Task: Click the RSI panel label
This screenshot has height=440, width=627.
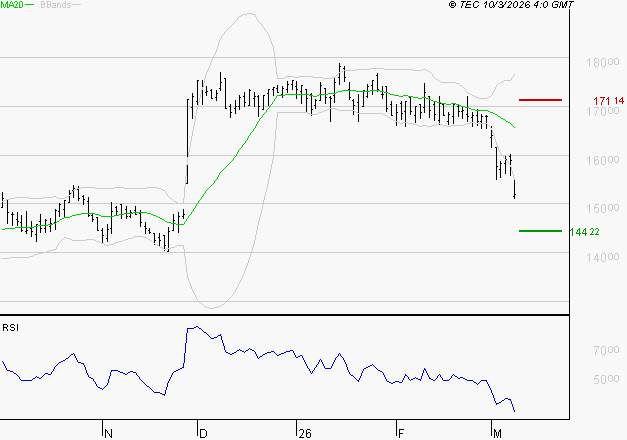Action: click(x=10, y=328)
